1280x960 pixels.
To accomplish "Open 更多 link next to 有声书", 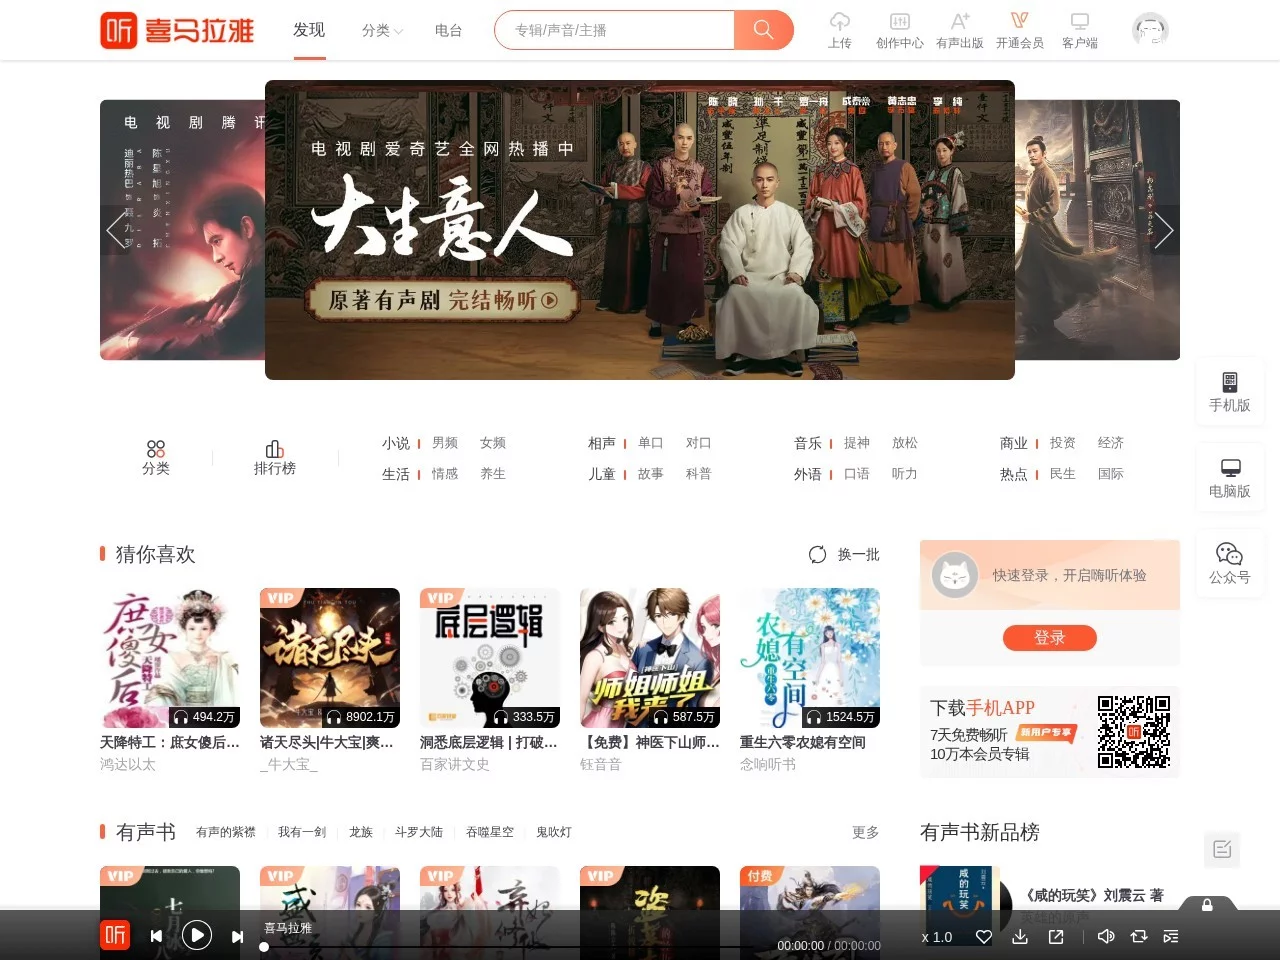I will click(864, 831).
